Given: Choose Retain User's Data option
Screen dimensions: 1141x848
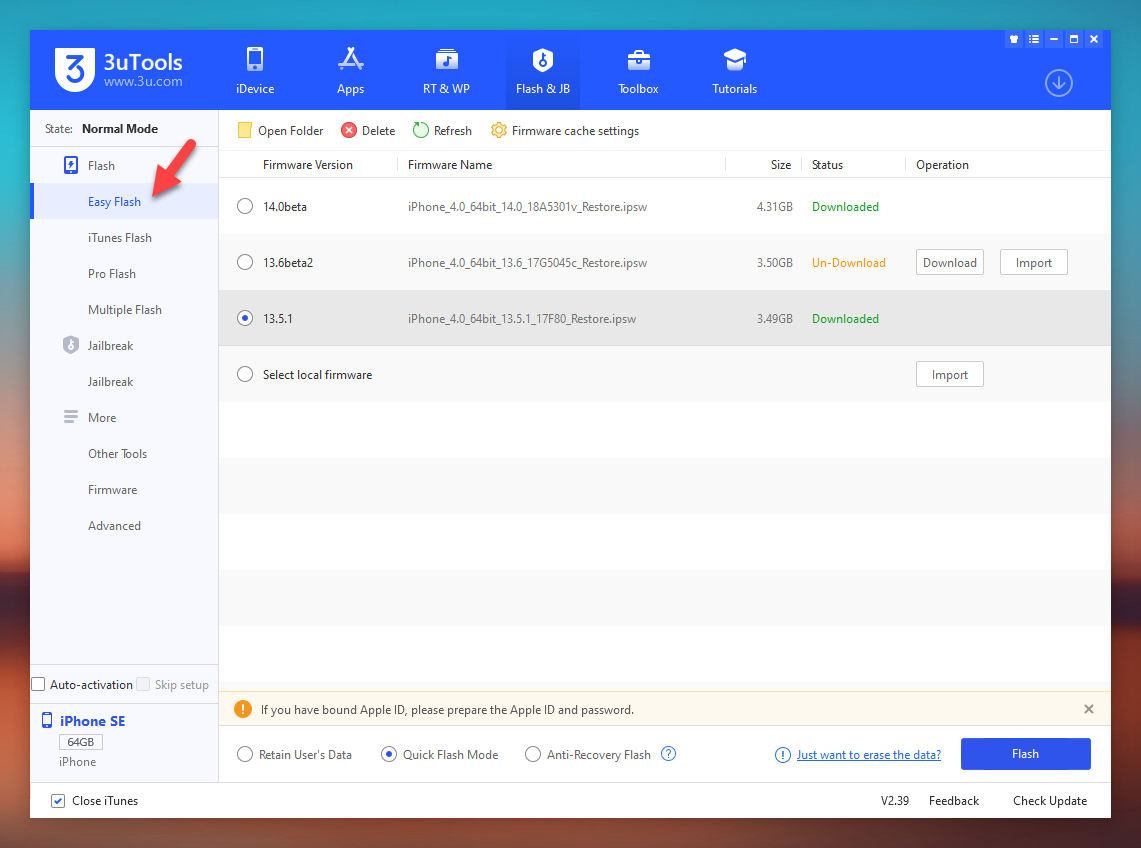Looking at the screenshot, I should (245, 755).
